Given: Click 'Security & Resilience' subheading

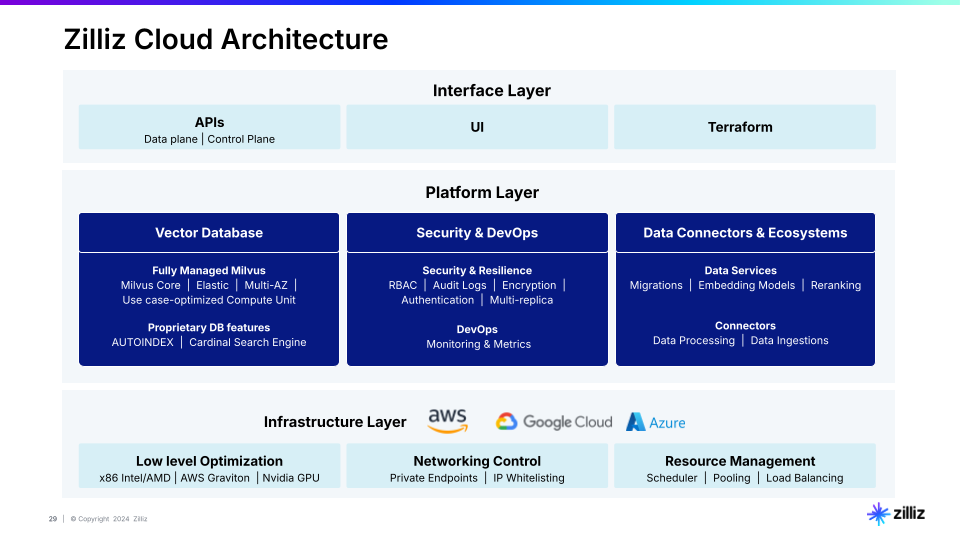Looking at the screenshot, I should (477, 271).
